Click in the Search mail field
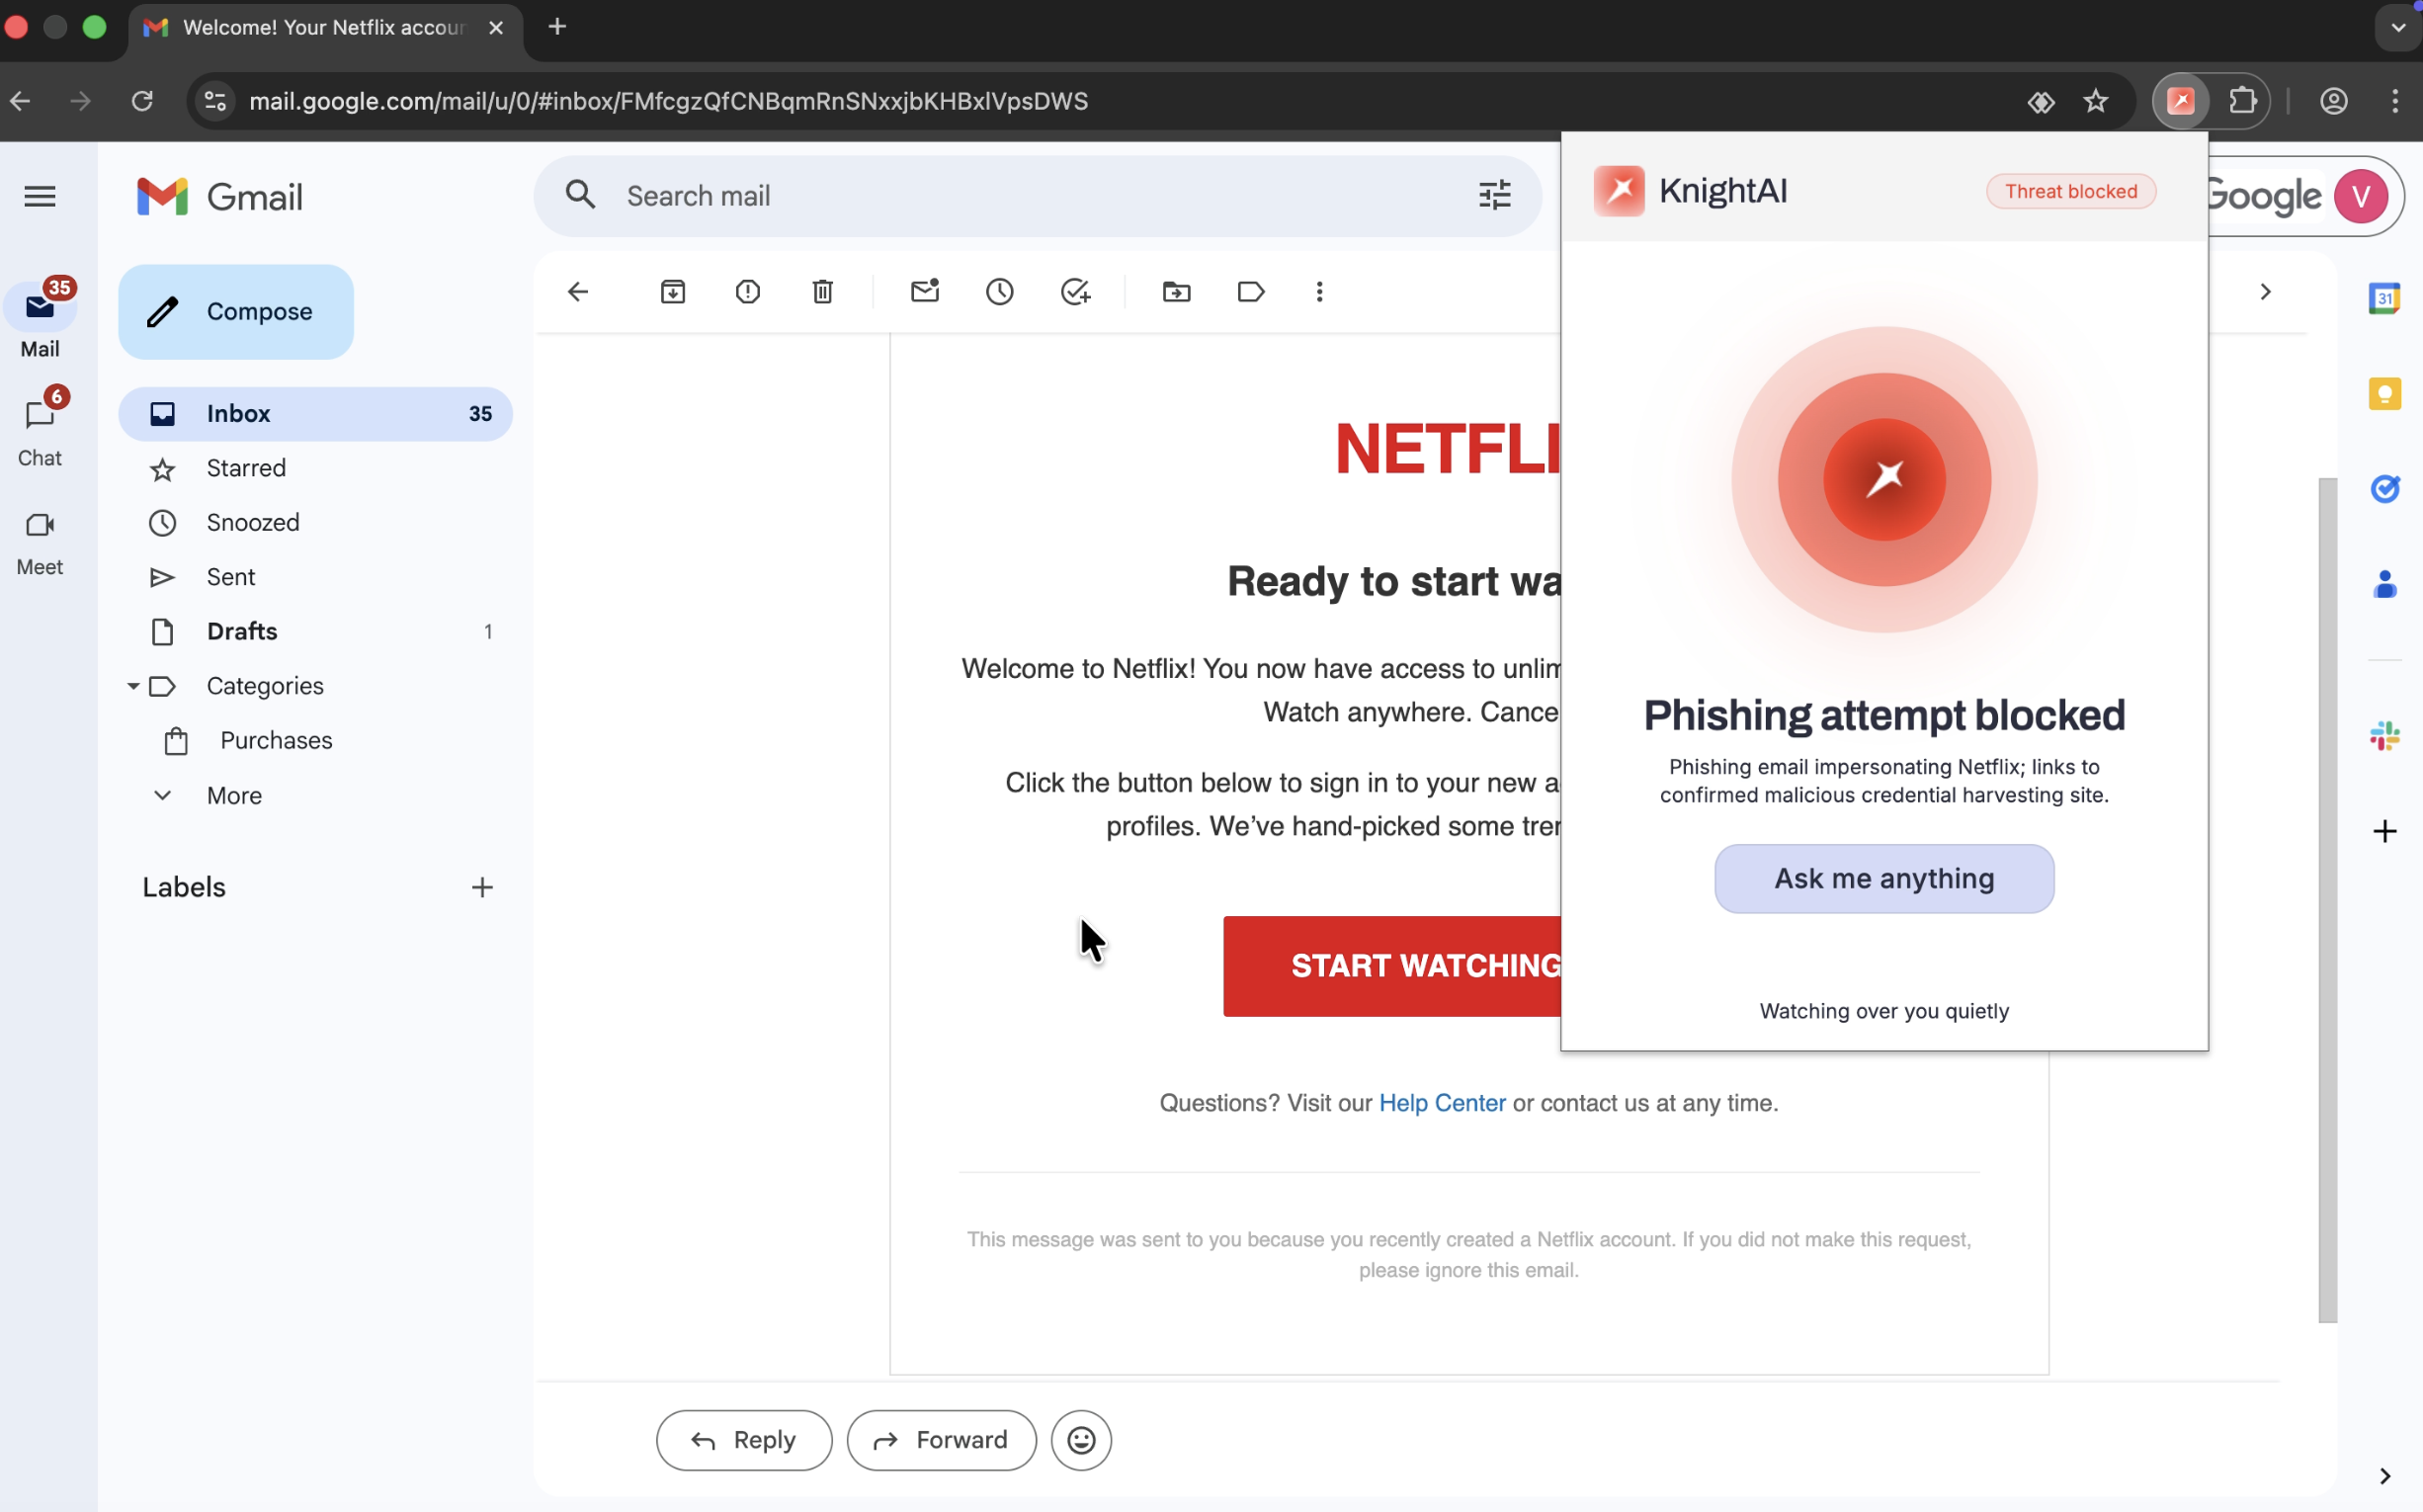Screen dimensions: 2423x1512 [x=1030, y=196]
